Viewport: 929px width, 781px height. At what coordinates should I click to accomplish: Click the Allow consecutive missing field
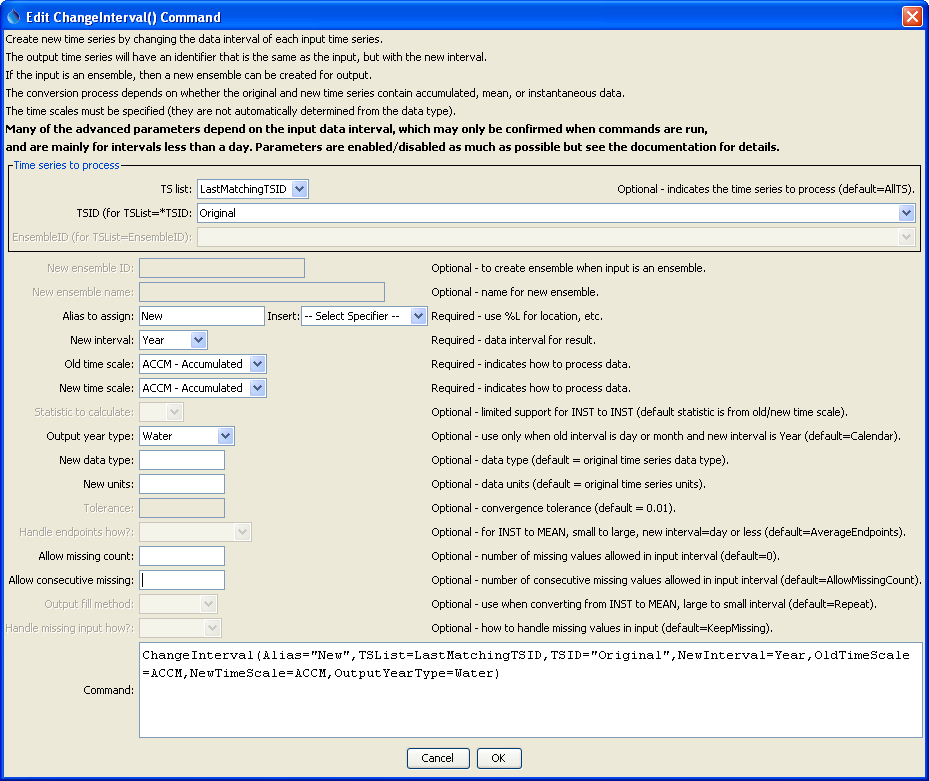coord(181,579)
